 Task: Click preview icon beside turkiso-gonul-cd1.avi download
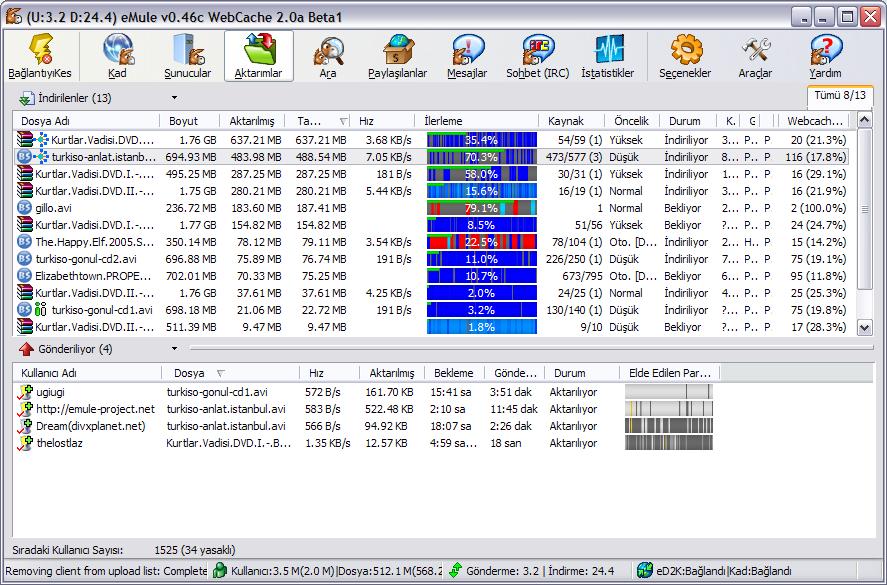40,309
